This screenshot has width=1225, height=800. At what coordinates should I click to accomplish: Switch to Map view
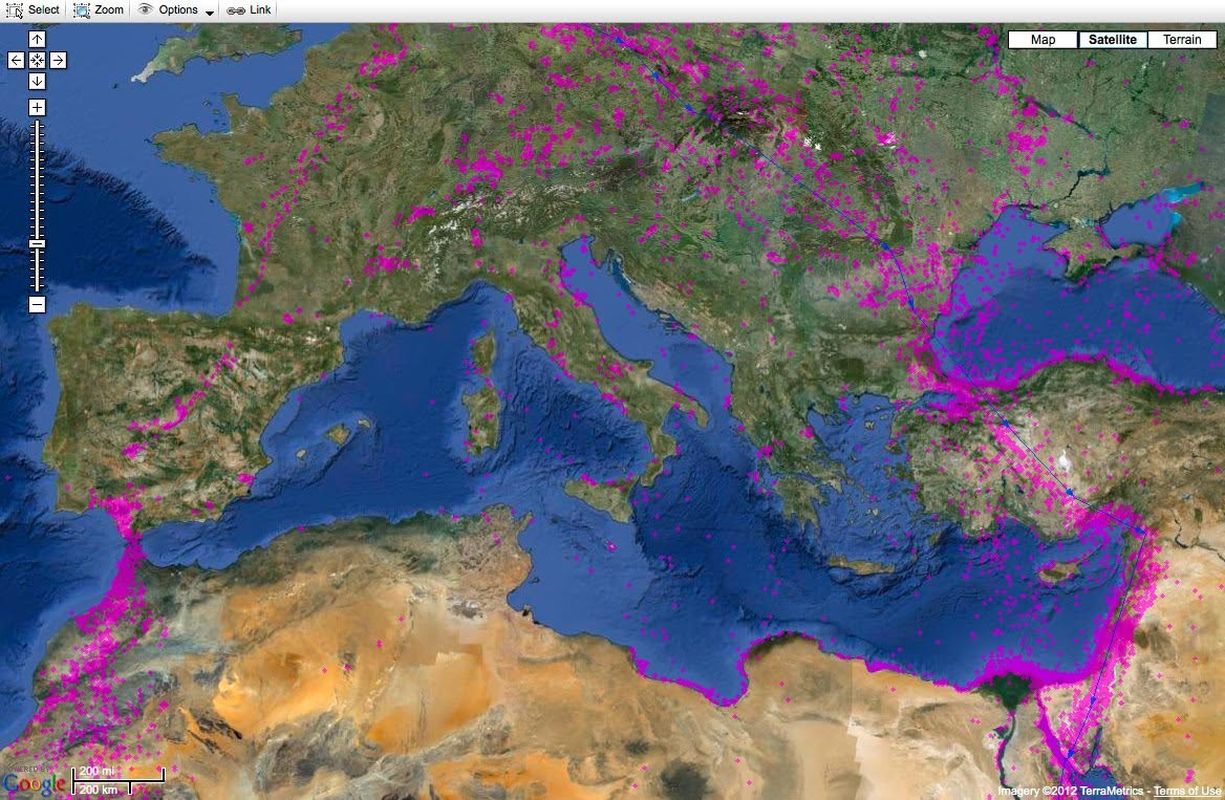click(x=1043, y=40)
